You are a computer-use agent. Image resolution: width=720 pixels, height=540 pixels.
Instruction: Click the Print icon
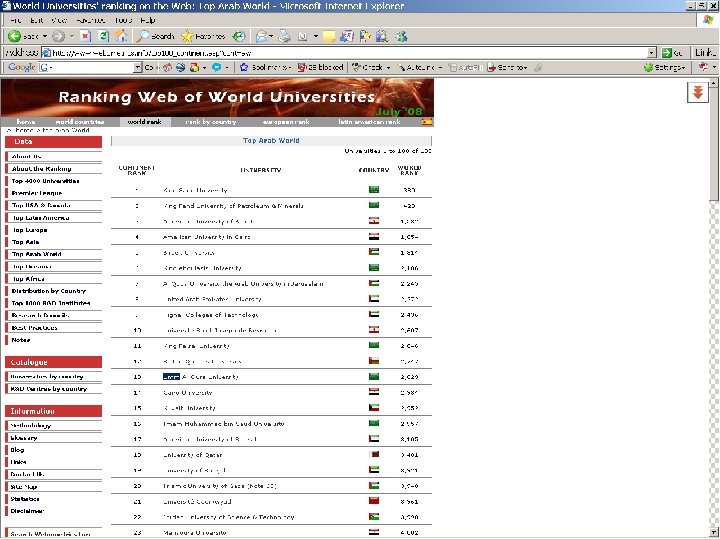[x=285, y=36]
